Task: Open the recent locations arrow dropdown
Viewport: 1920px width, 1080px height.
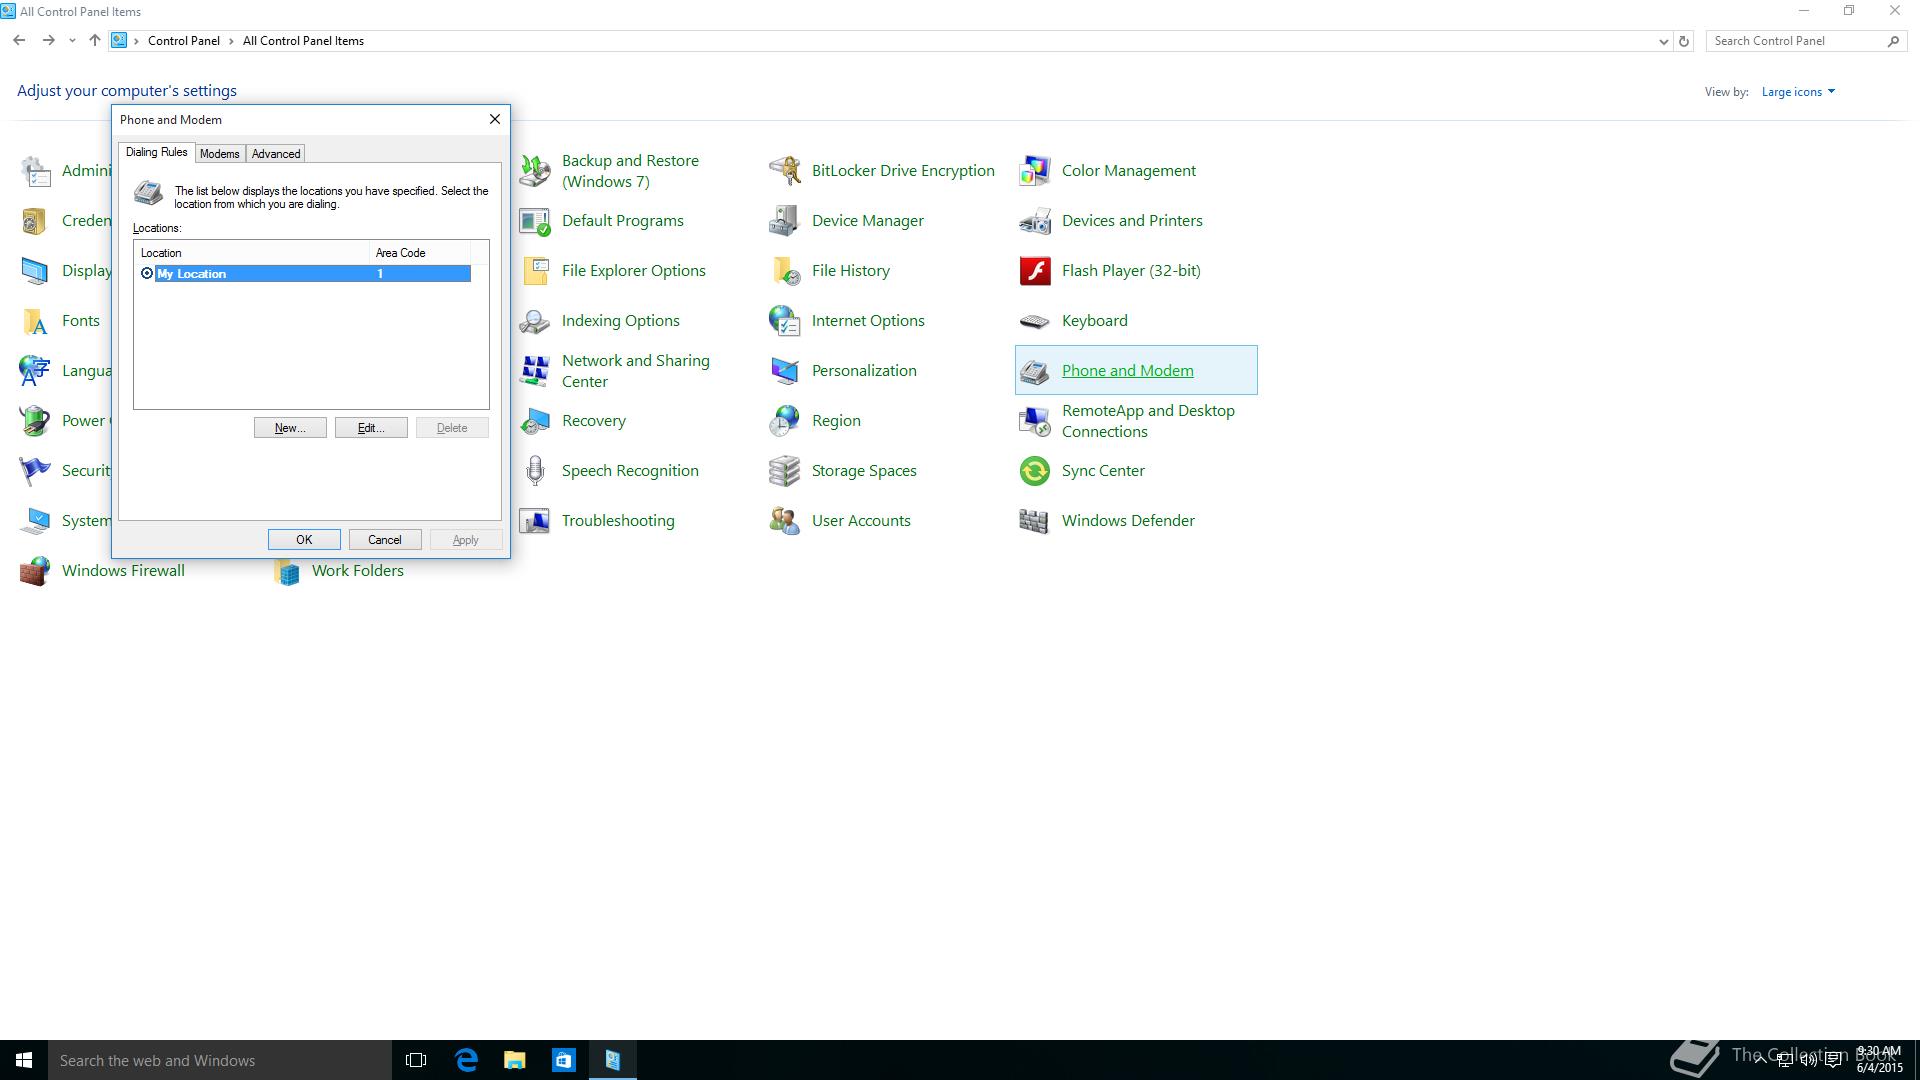Action: pos(72,41)
